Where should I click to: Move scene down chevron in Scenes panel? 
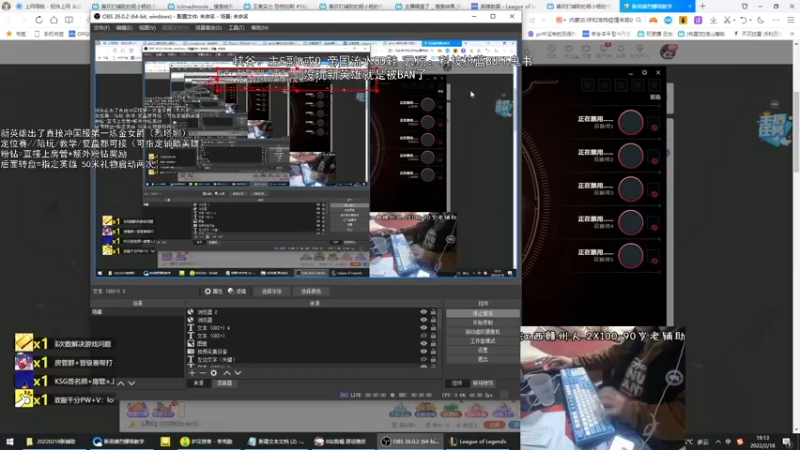(132, 383)
